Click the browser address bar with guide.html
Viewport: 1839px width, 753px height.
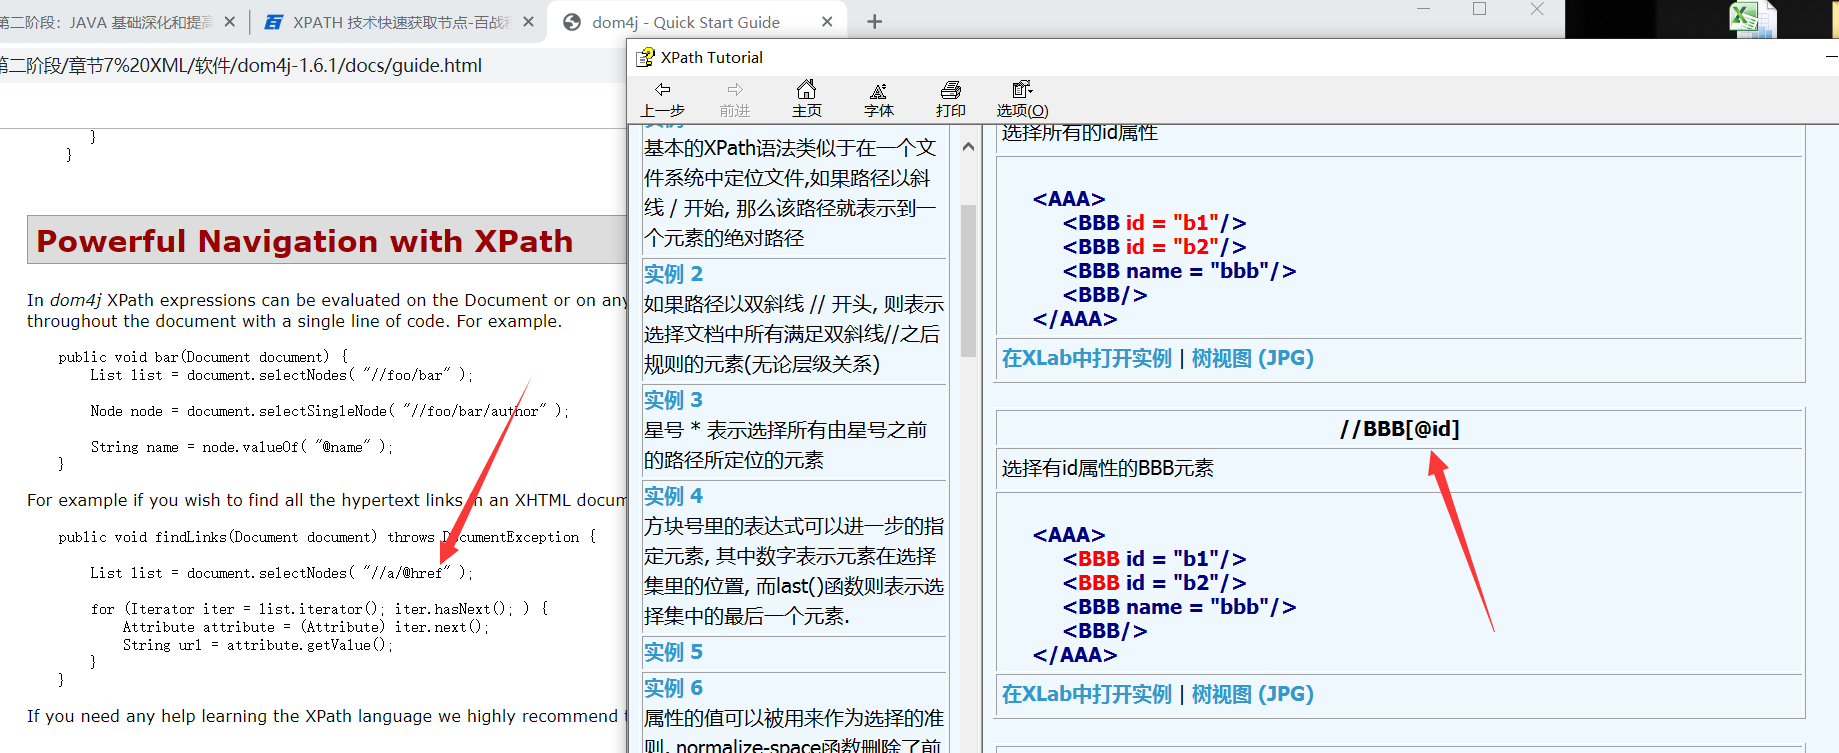point(312,65)
